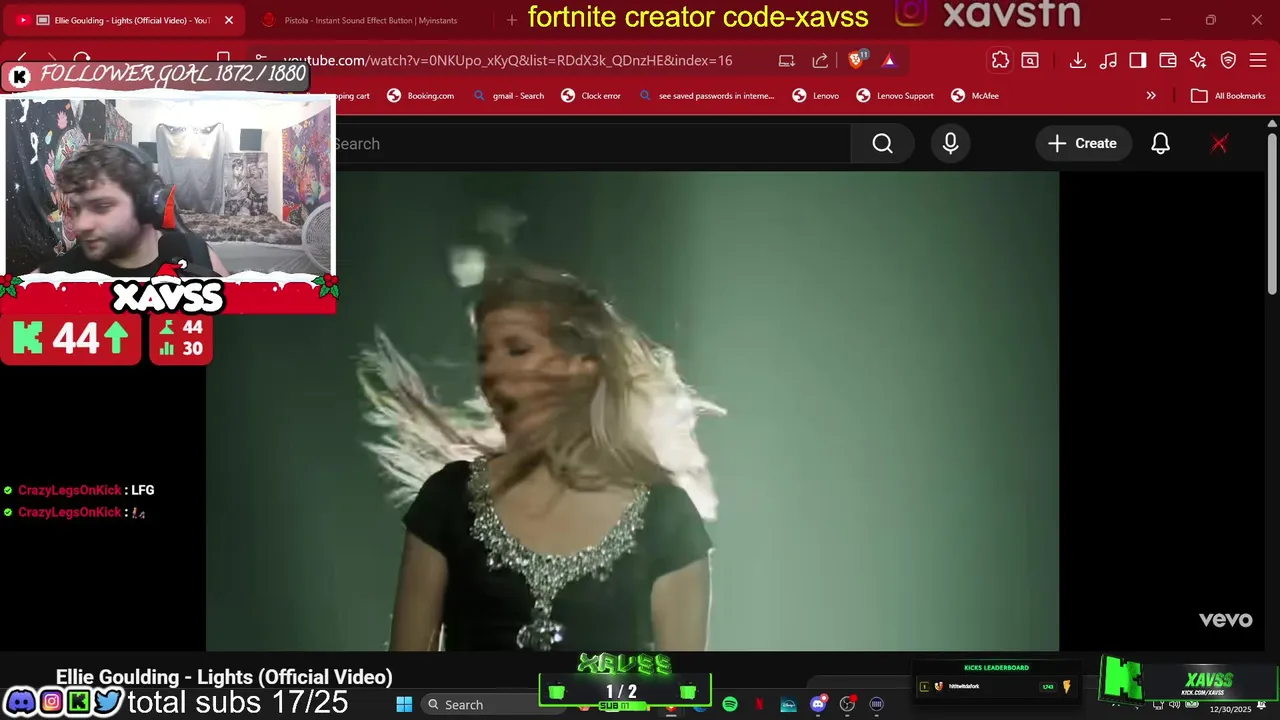Open the Downloads toolbar icon
Screen dimensions: 1280x720
coord(1077,61)
